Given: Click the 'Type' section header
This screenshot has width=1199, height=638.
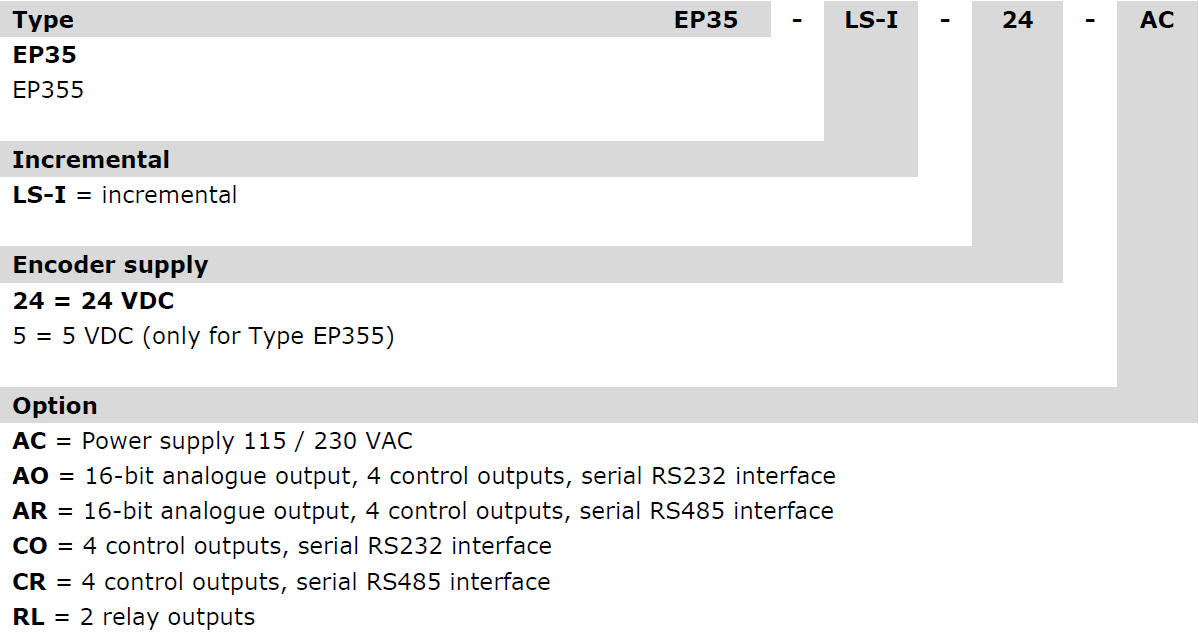Looking at the screenshot, I should pyautogui.click(x=43, y=20).
